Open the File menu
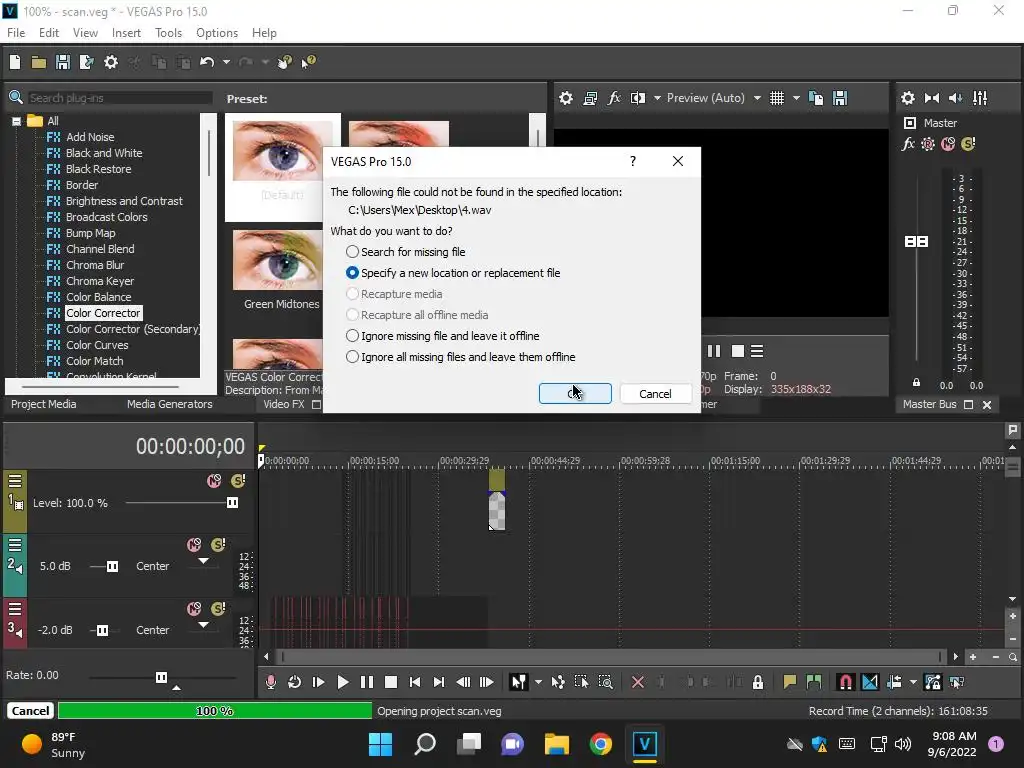Viewport: 1024px width, 768px height. pos(16,33)
